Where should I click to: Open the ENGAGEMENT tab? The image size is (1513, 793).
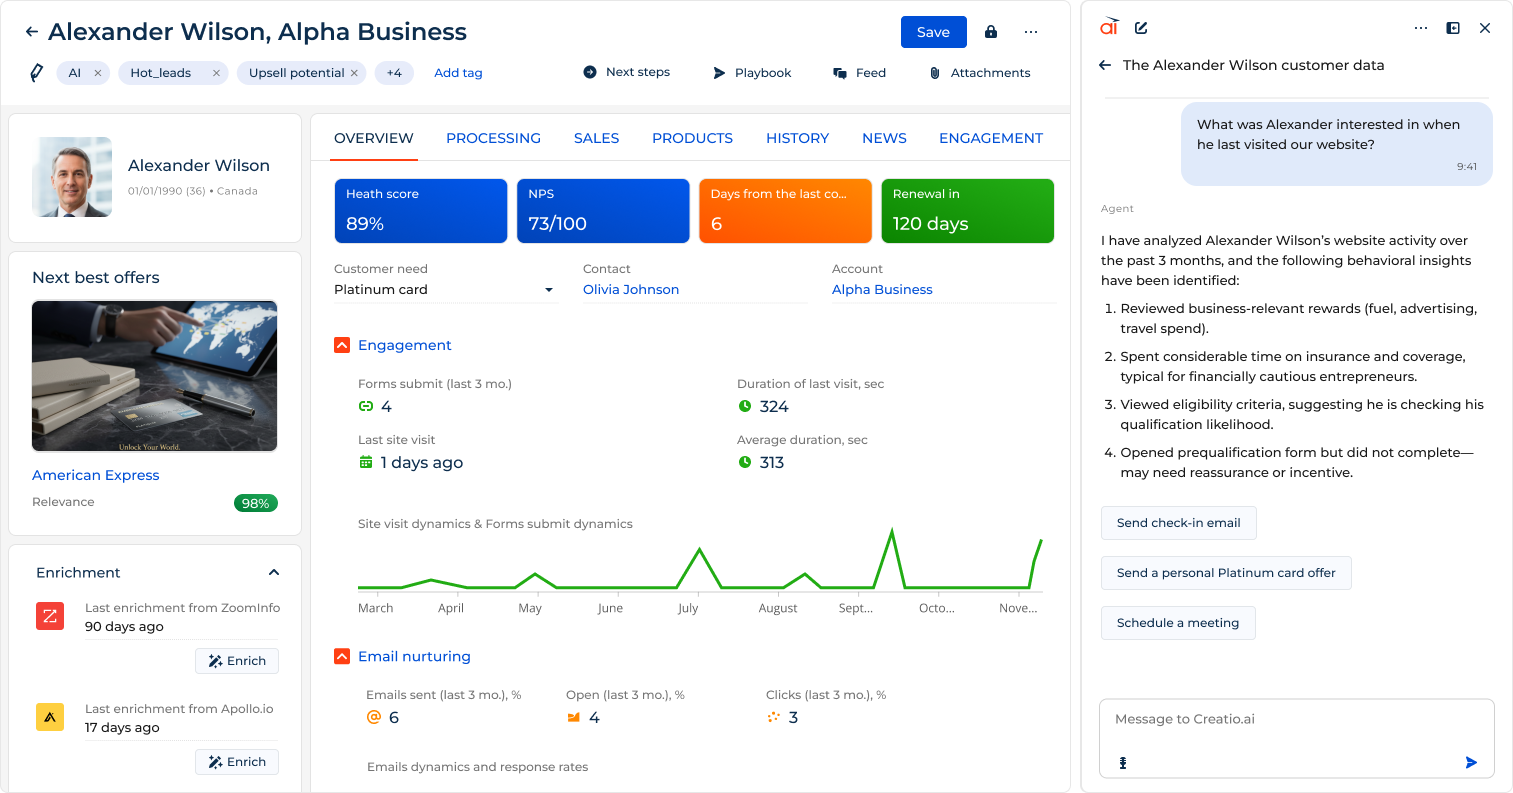pos(990,138)
